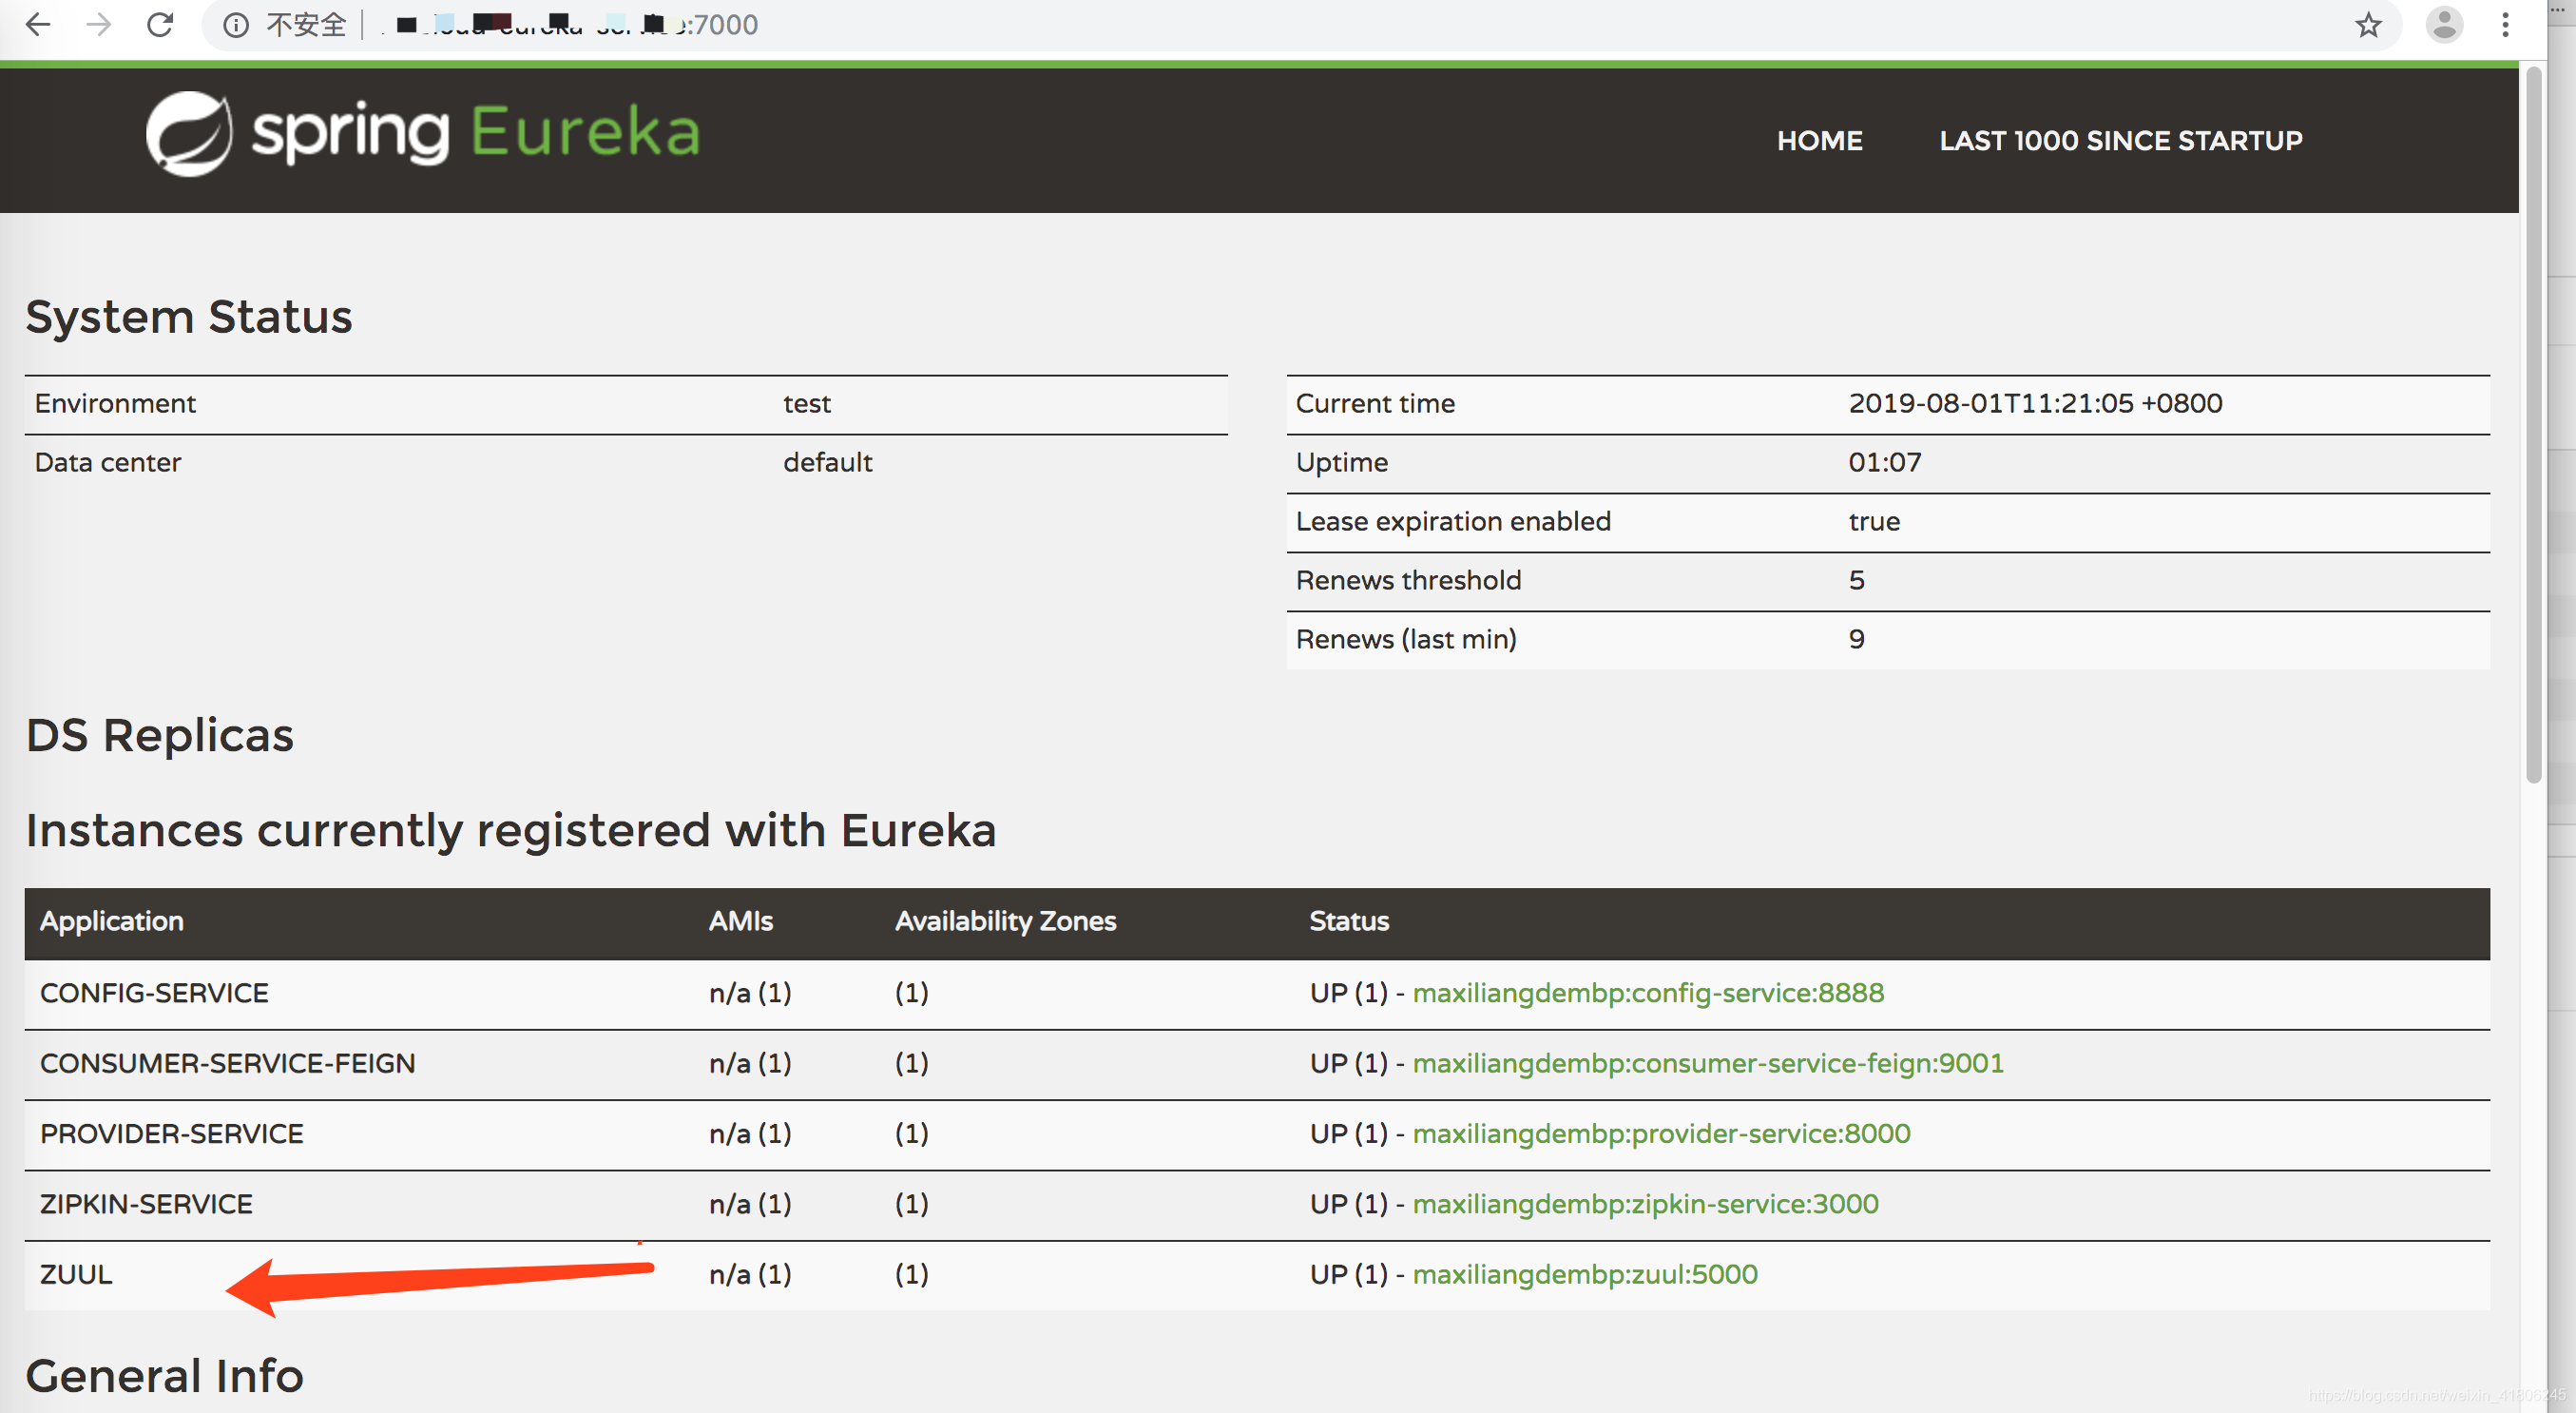Select the CONSUMER-SERVICE-FEIGN application name
The image size is (2576, 1413).
pos(227,1063)
